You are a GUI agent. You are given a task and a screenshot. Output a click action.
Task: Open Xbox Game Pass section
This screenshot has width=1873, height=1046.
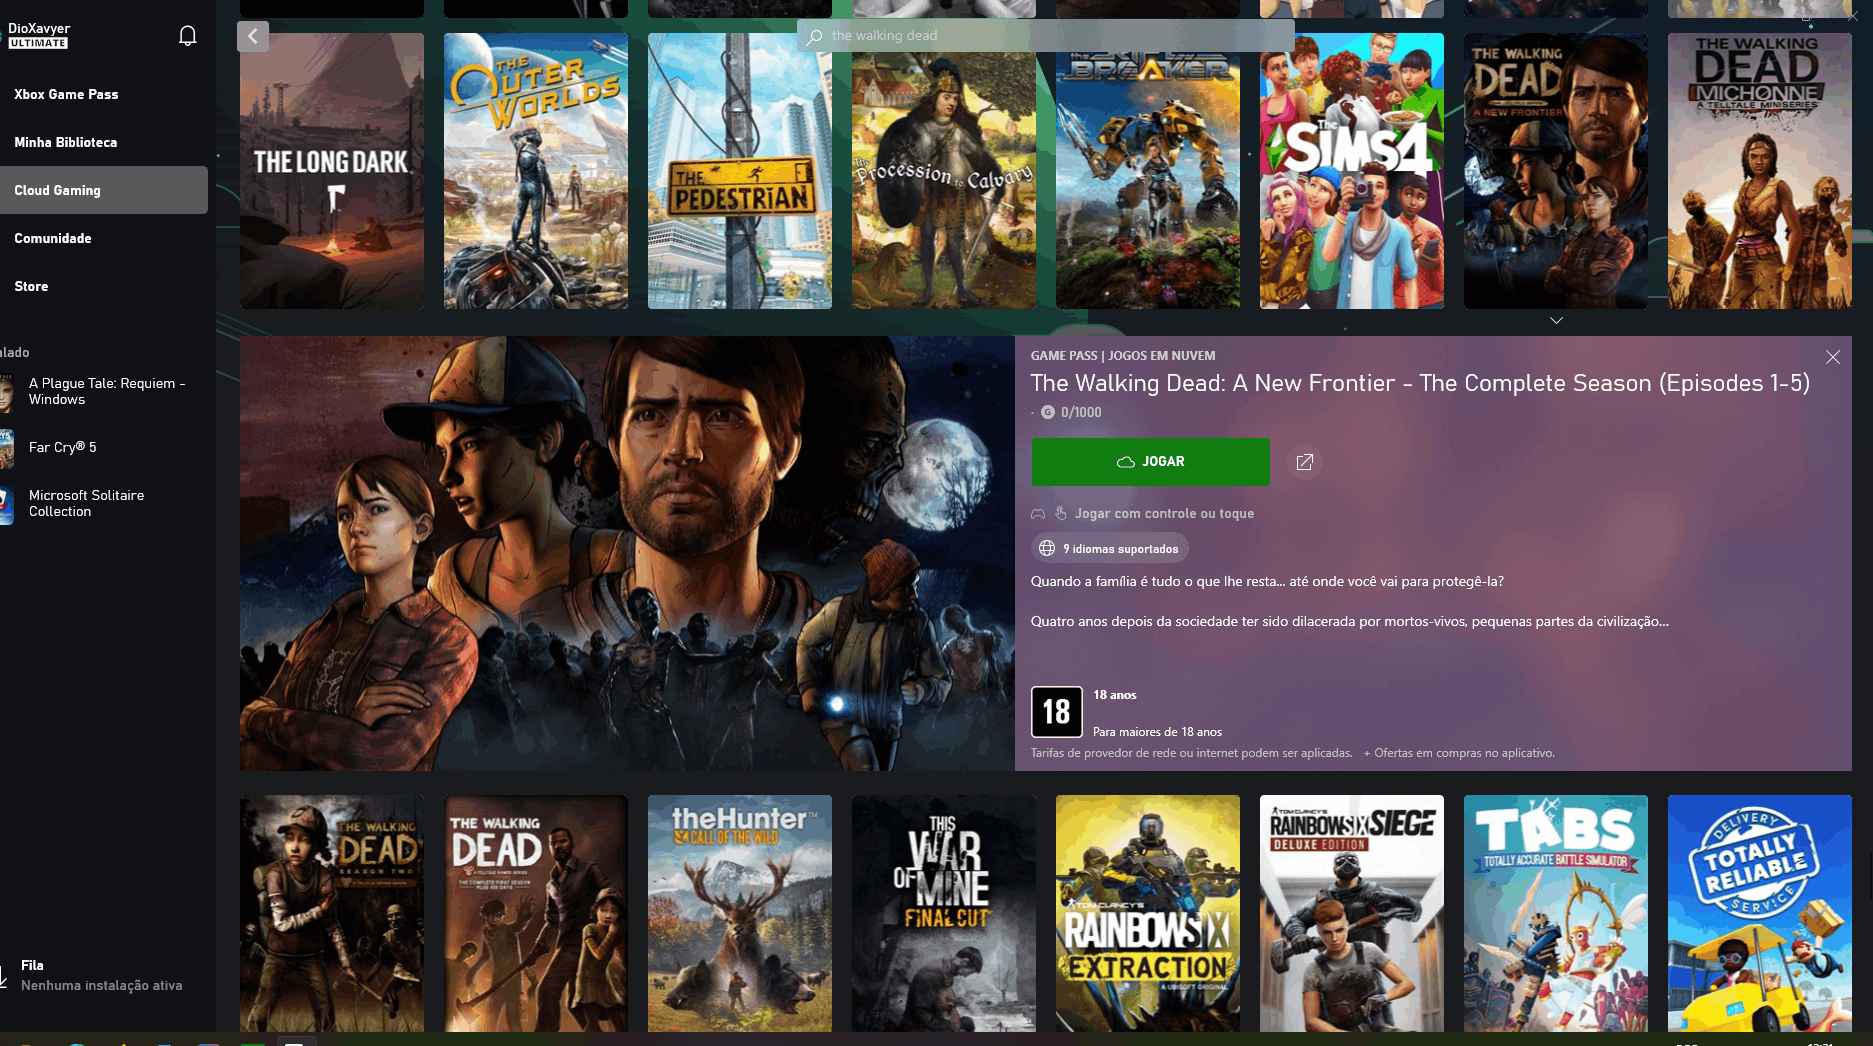pyautogui.click(x=66, y=94)
